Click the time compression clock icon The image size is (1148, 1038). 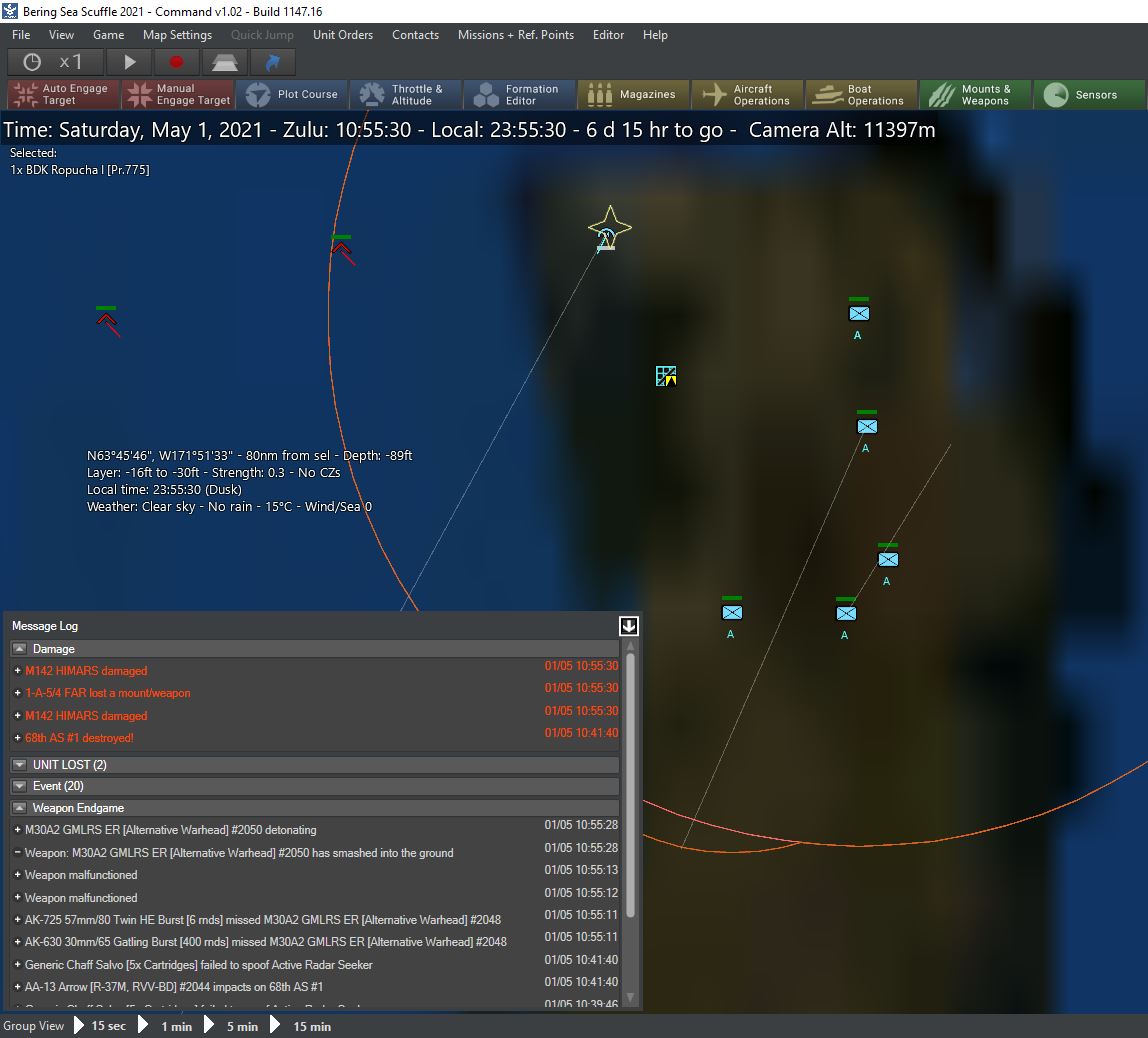pos(31,62)
